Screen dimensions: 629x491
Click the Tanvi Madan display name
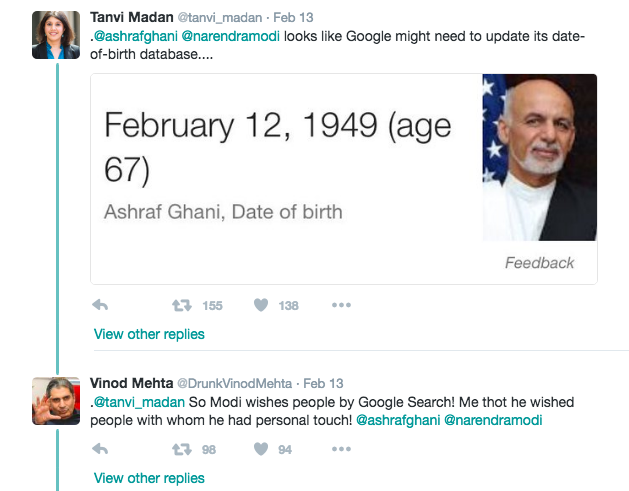pyautogui.click(x=131, y=18)
